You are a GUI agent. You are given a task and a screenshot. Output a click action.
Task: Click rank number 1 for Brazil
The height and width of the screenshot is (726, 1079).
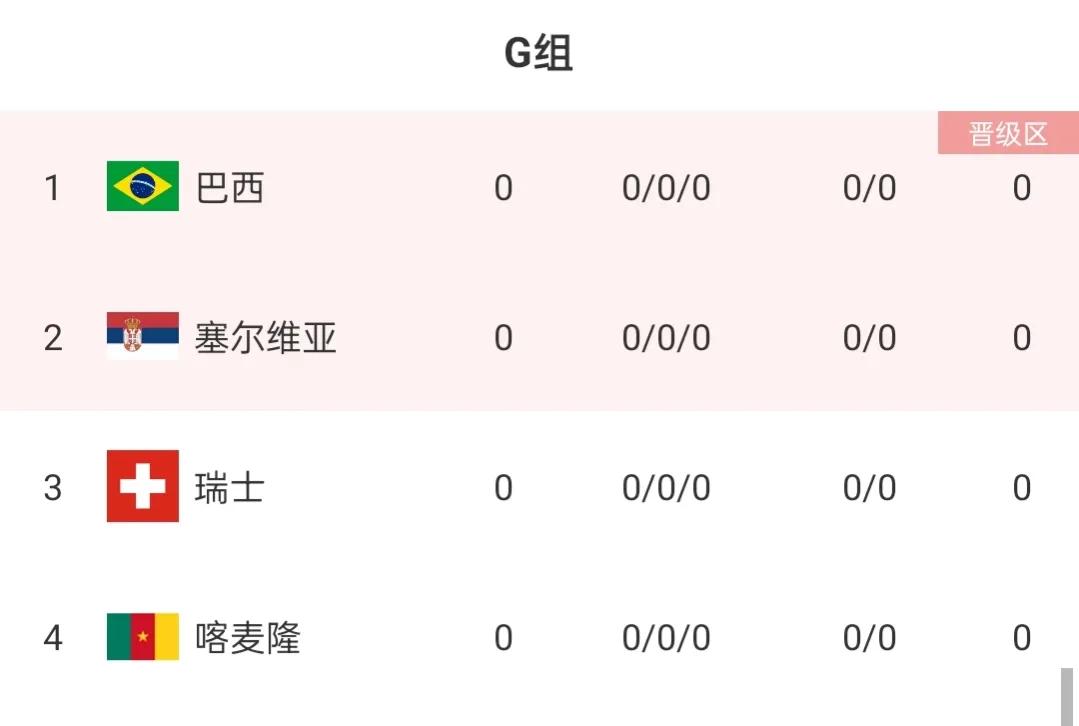tap(52, 188)
